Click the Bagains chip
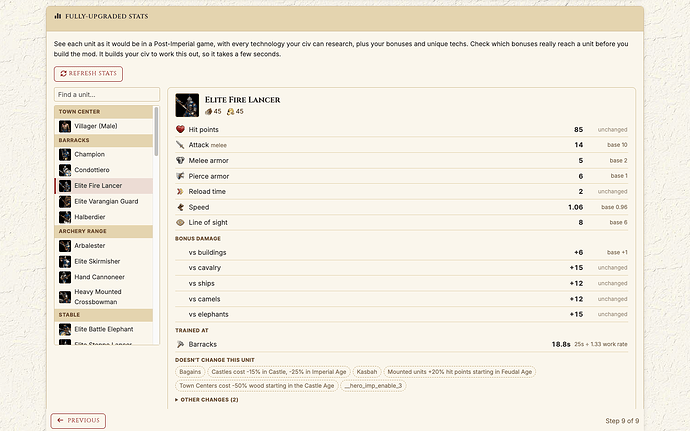Image resolution: width=690 pixels, height=431 pixels. pos(190,372)
